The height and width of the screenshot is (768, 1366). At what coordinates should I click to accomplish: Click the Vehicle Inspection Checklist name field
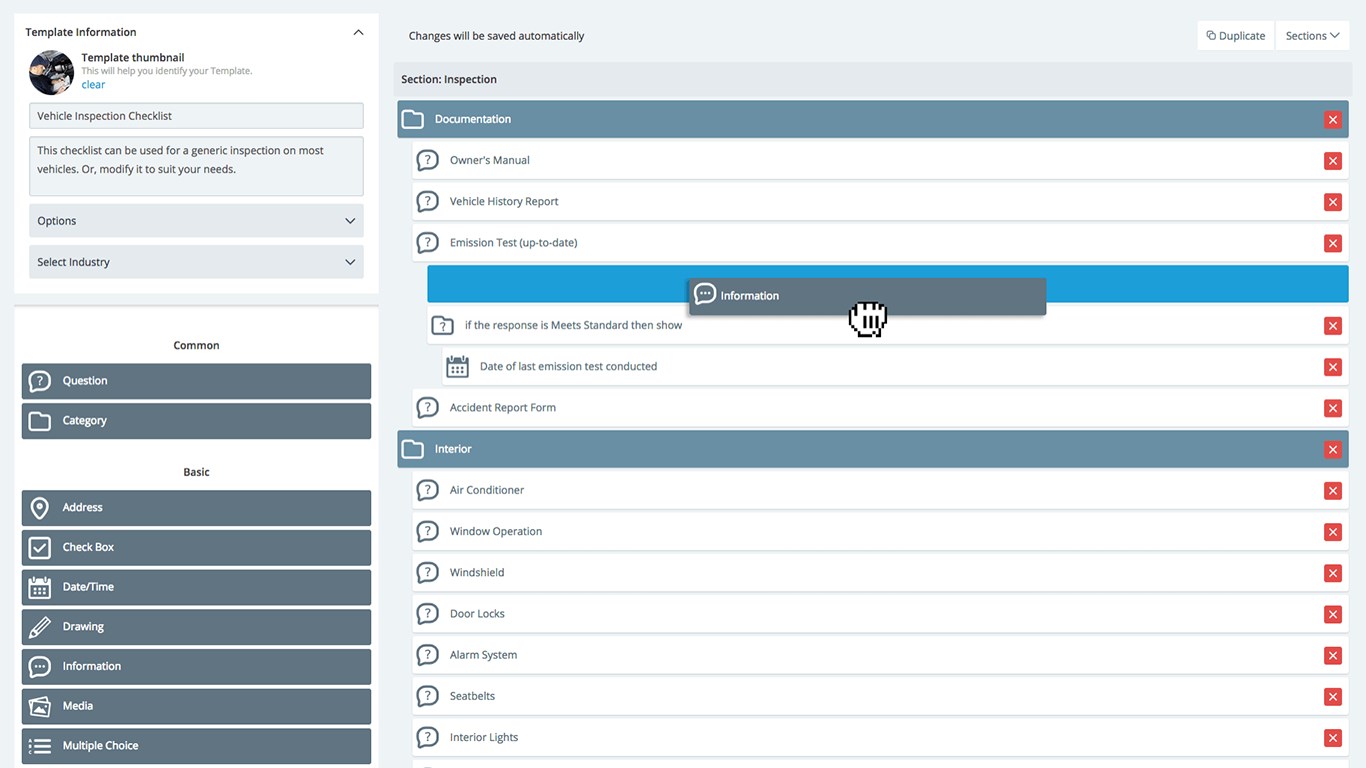196,116
